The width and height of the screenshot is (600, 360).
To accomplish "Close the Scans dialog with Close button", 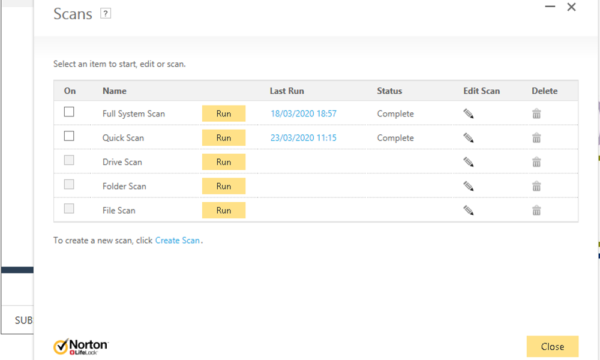I will coord(553,347).
